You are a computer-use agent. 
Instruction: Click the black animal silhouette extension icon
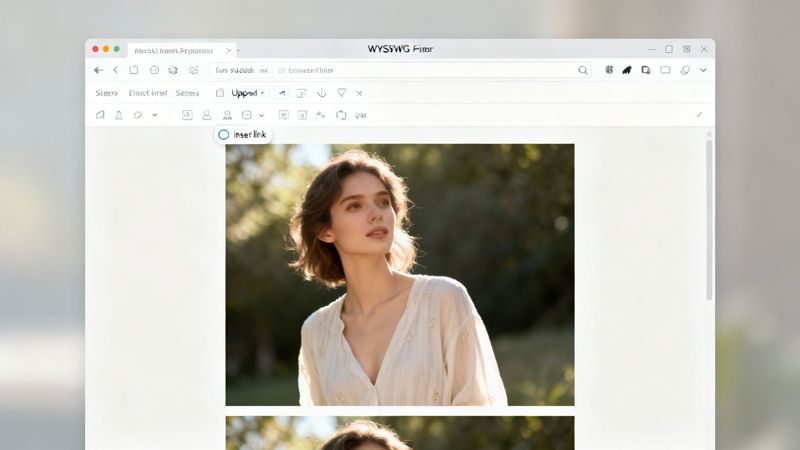pos(627,70)
